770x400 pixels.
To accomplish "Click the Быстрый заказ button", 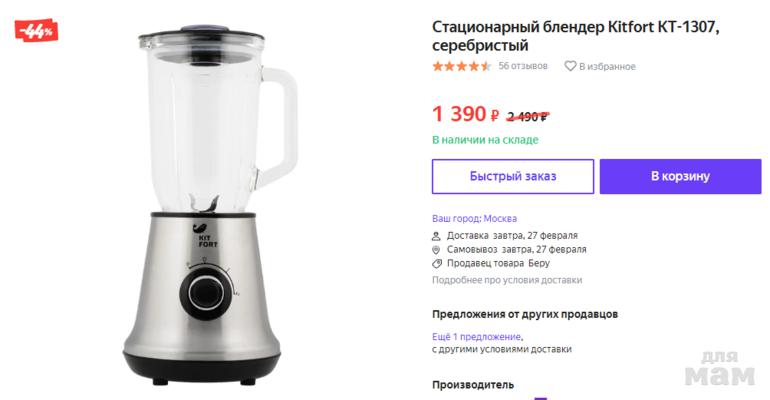I will 513,176.
